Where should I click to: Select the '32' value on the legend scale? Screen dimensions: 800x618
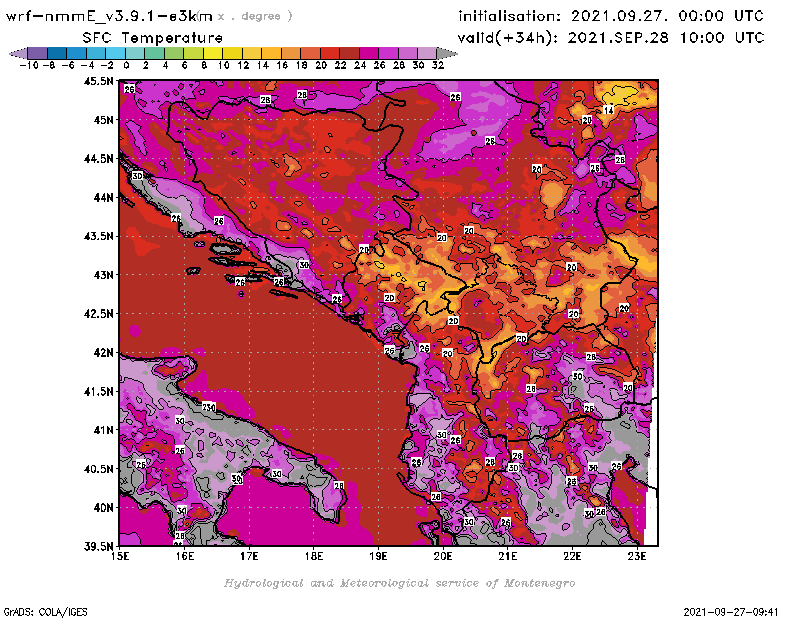438,65
